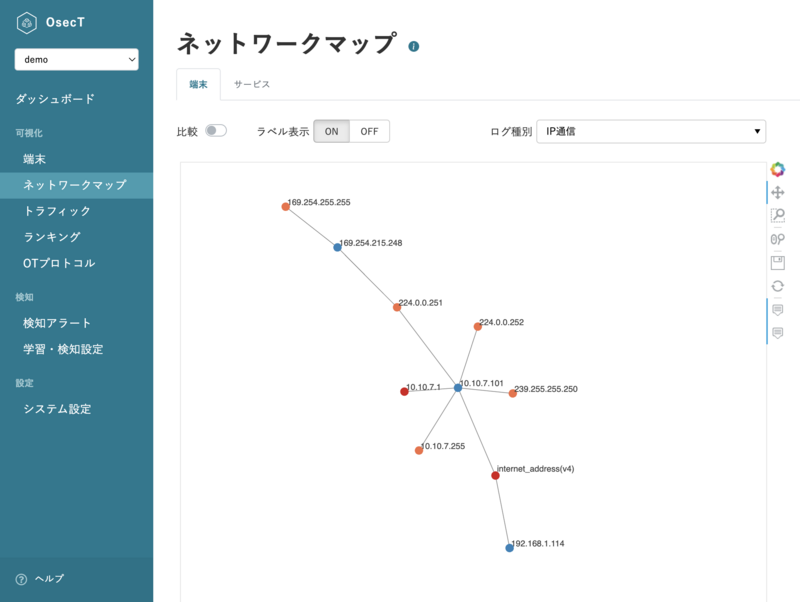
Task: Click node 10.10.7.101 blue dot
Action: coord(458,388)
